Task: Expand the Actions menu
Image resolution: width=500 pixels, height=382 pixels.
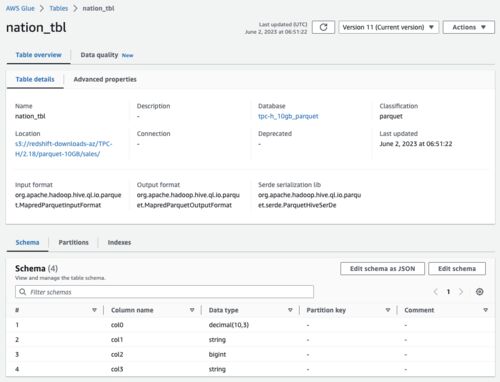Action: pyautogui.click(x=469, y=27)
